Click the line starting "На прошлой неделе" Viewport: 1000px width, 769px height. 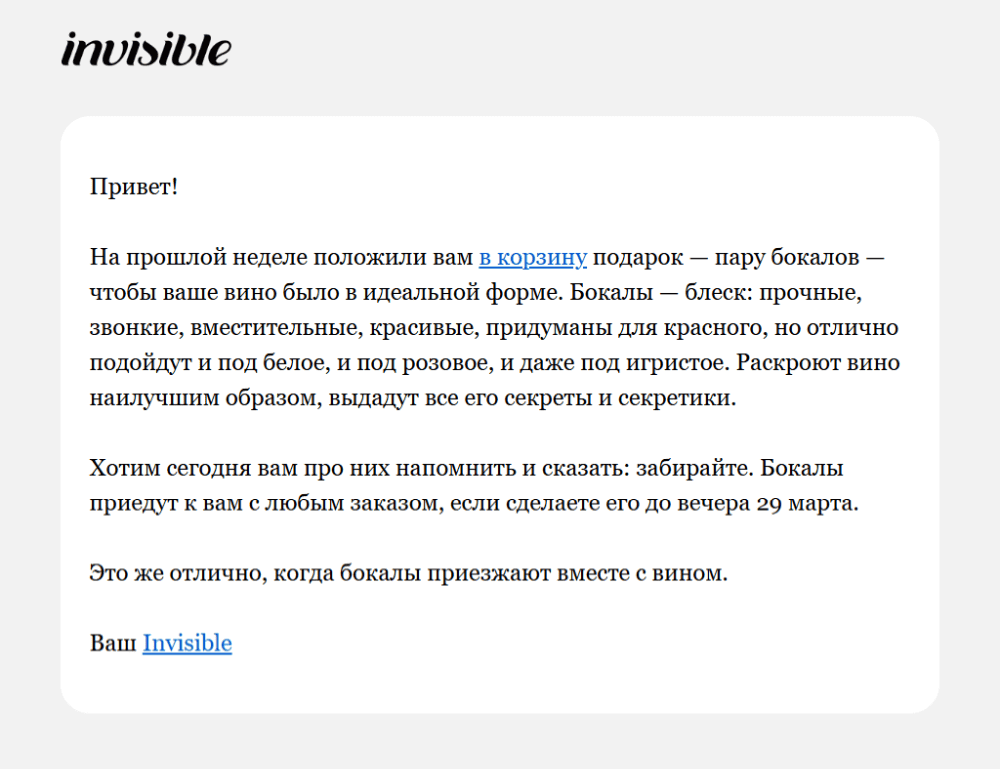click(x=487, y=257)
